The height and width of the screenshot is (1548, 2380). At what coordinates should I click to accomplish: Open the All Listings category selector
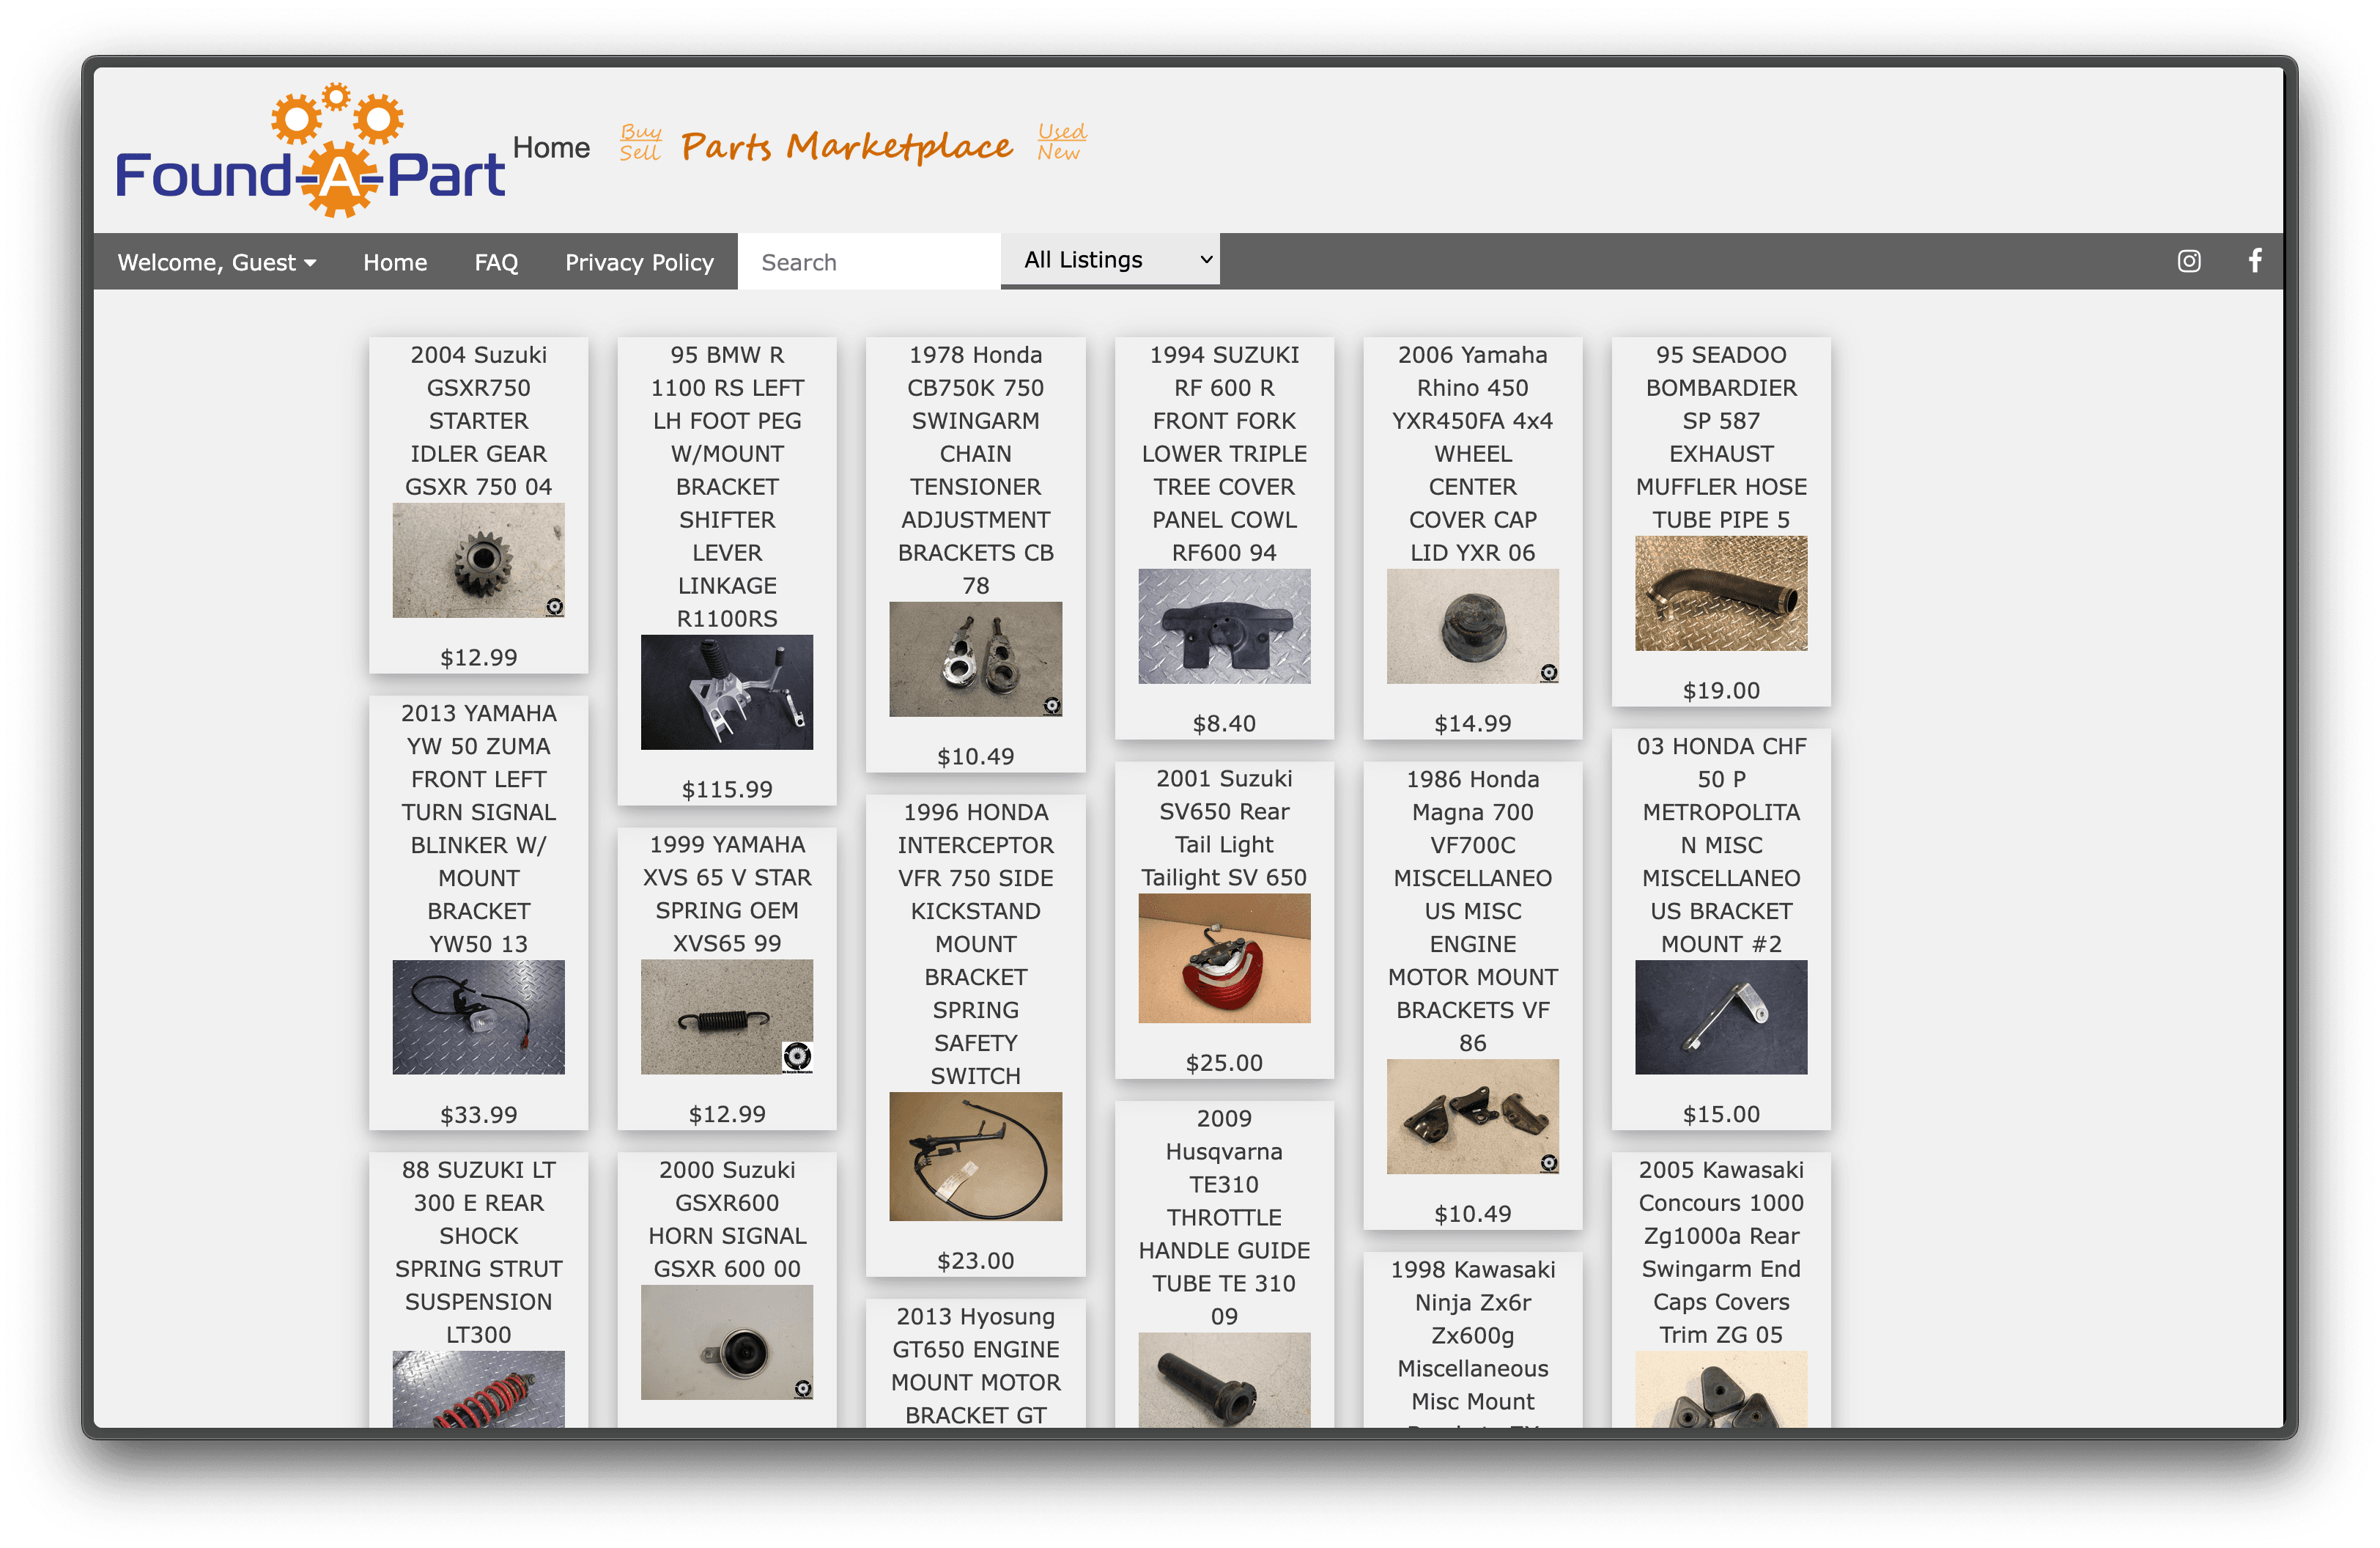click(1110, 260)
